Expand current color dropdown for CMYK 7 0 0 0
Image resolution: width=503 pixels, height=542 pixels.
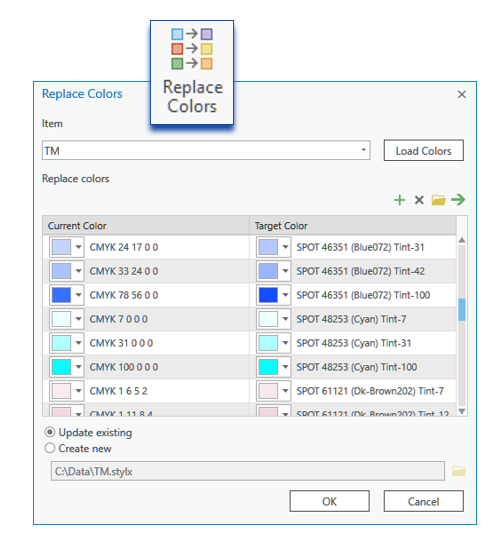pyautogui.click(x=78, y=319)
